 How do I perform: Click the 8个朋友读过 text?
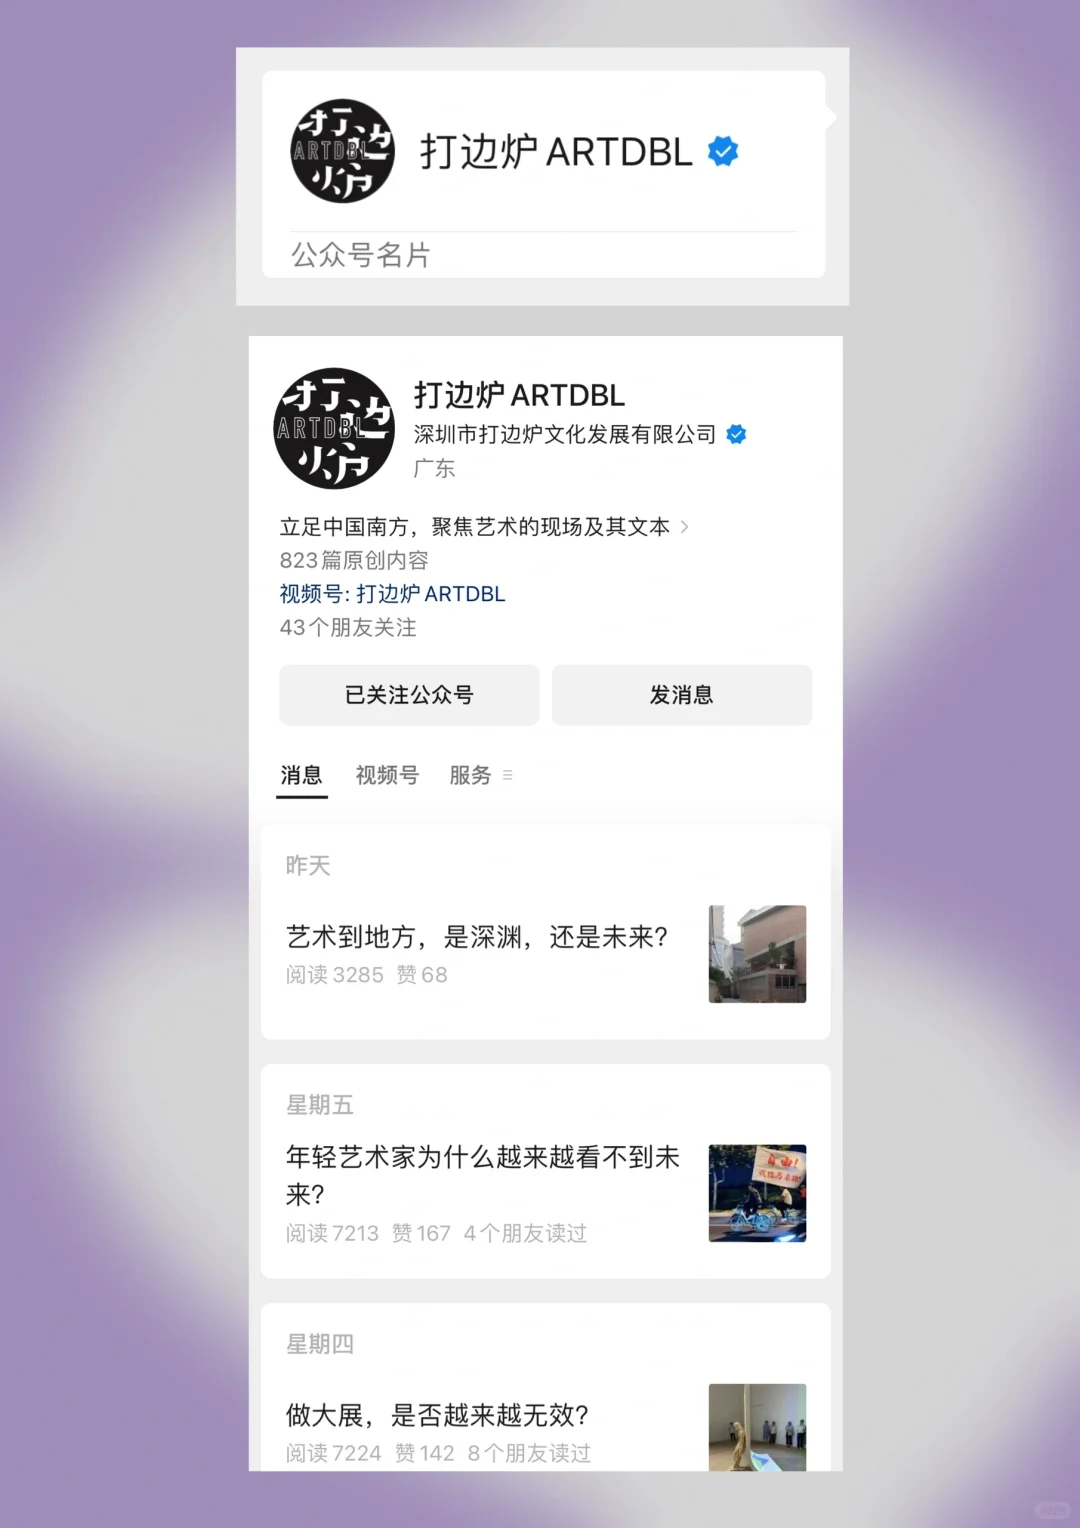pyautogui.click(x=529, y=1453)
